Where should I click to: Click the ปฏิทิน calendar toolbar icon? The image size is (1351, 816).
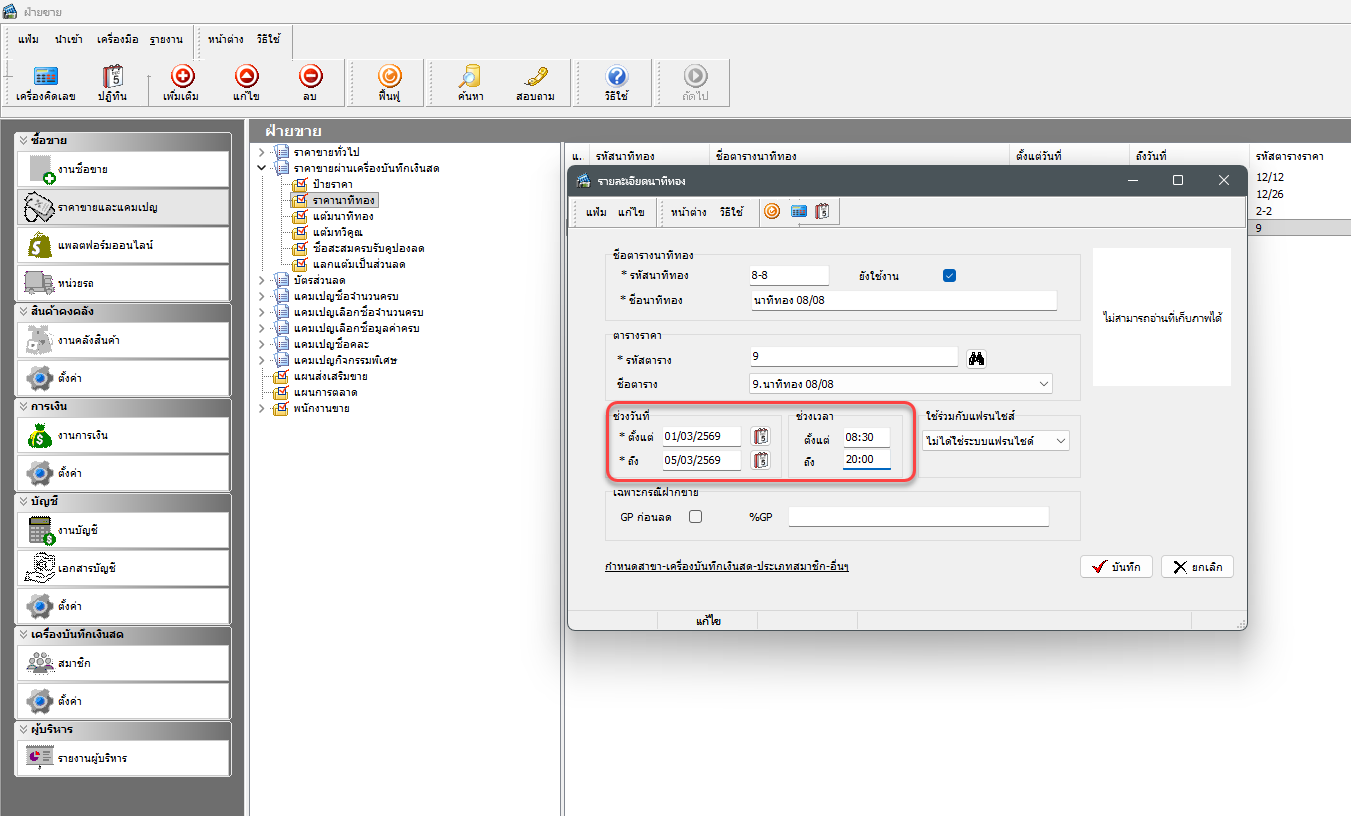112,82
